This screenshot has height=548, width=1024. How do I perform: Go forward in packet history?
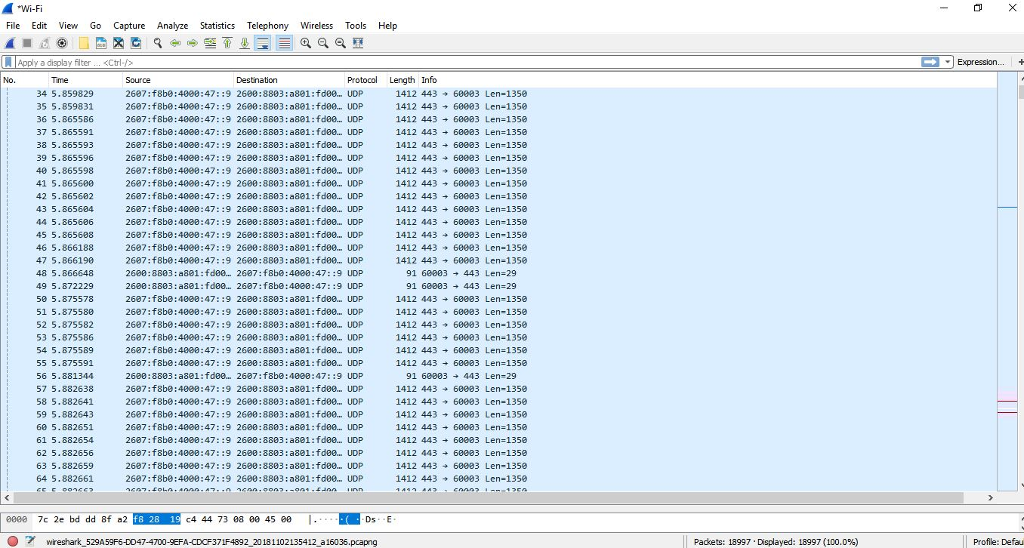click(192, 43)
